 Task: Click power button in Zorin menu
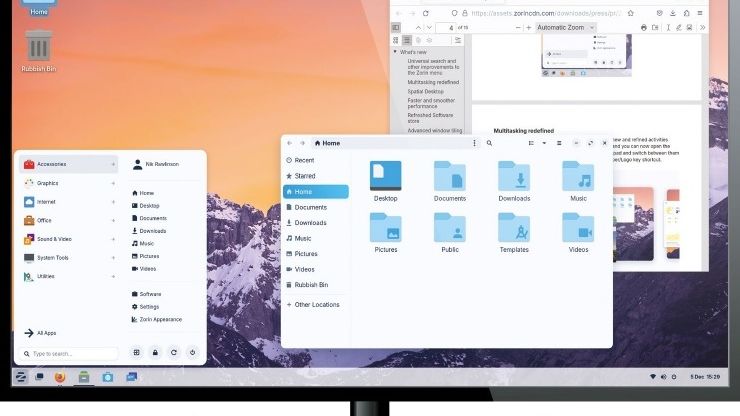[192, 352]
